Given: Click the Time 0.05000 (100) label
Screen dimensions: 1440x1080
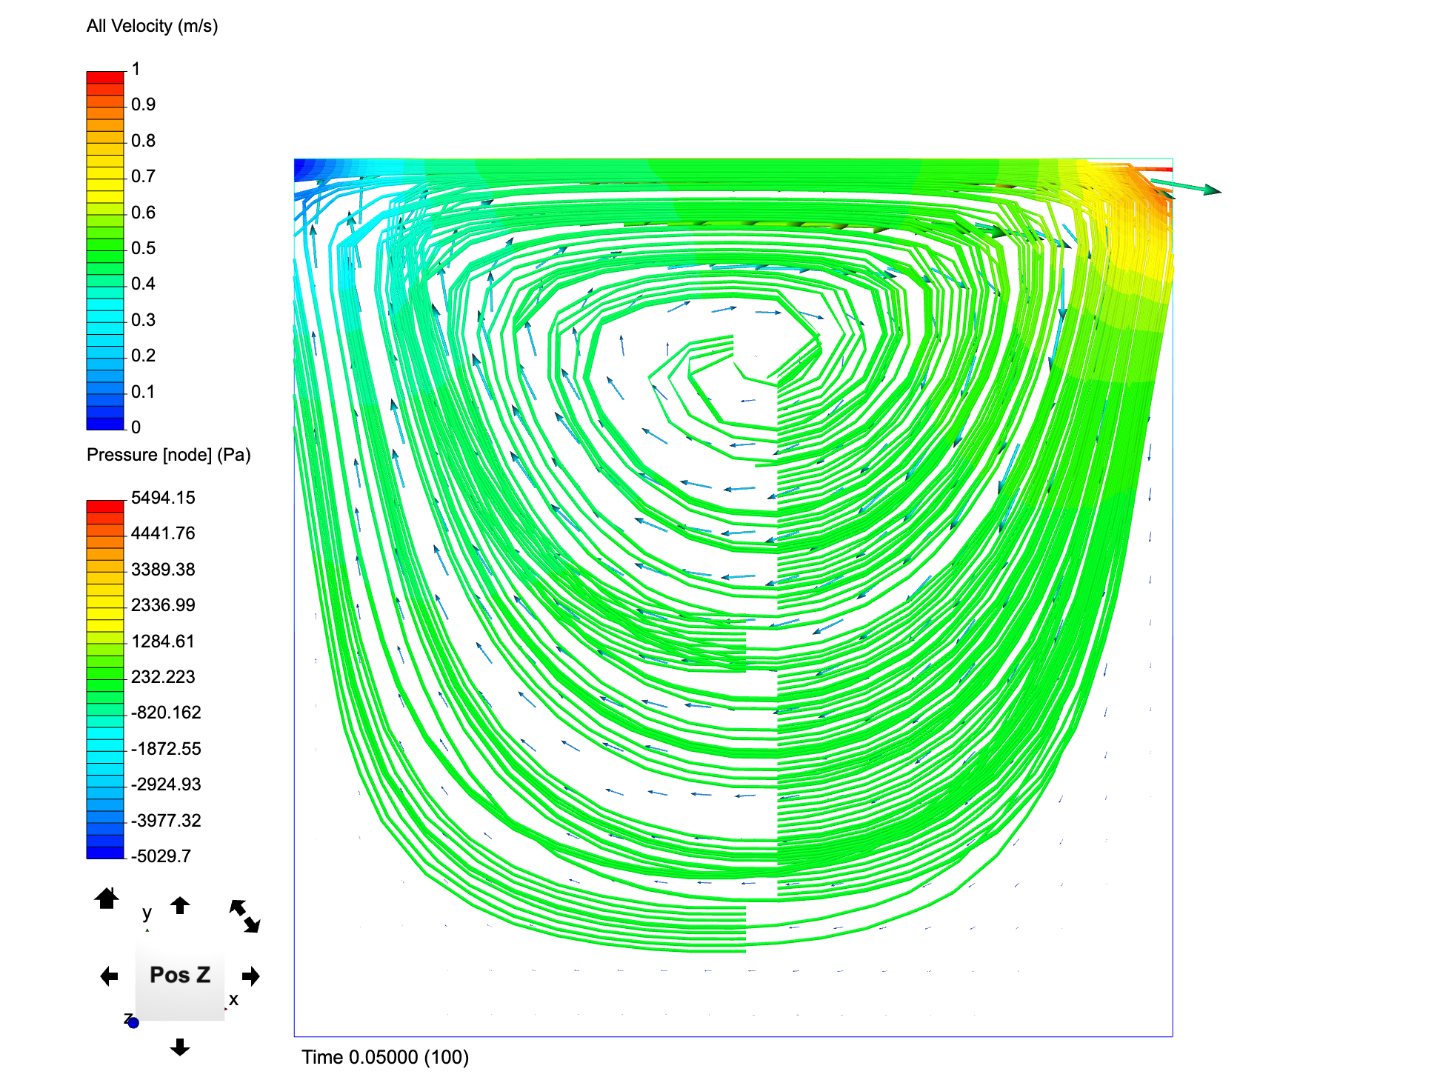Looking at the screenshot, I should (385, 1057).
